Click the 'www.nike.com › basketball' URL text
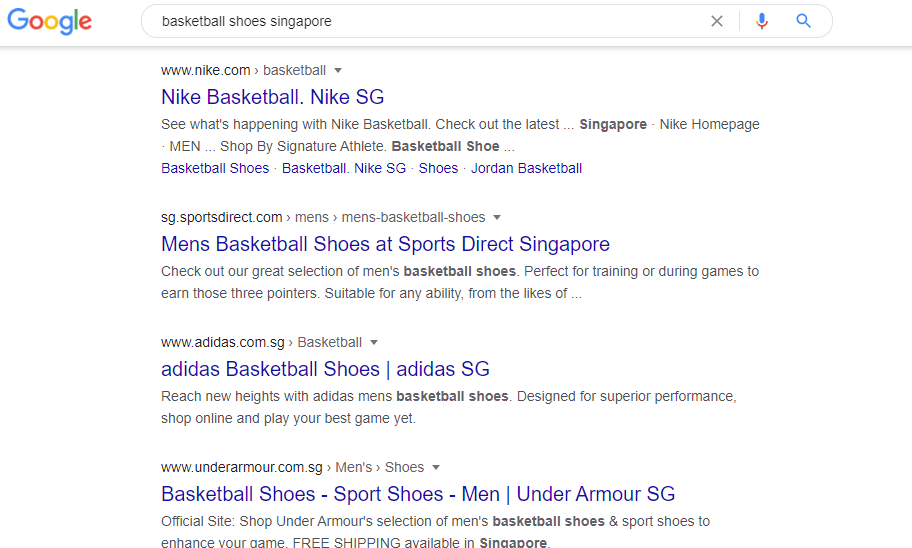 (243, 70)
